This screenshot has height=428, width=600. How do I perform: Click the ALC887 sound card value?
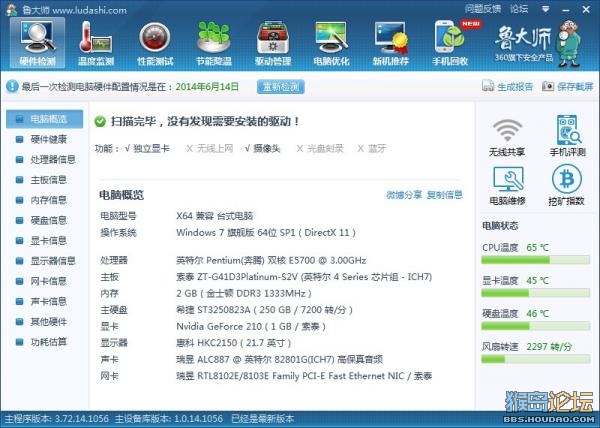click(279, 360)
